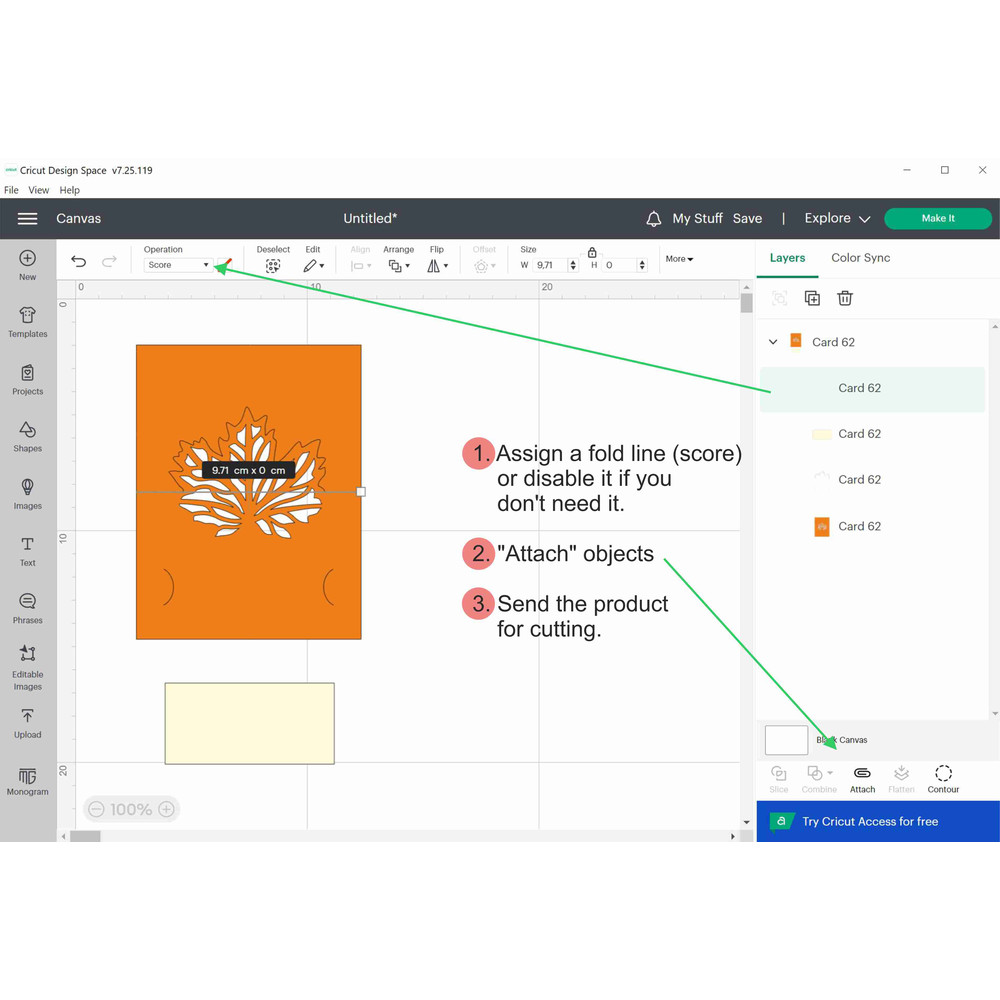Screen dimensions: 1000x1000
Task: Toggle the size lock aspect ratio
Action: point(592,253)
